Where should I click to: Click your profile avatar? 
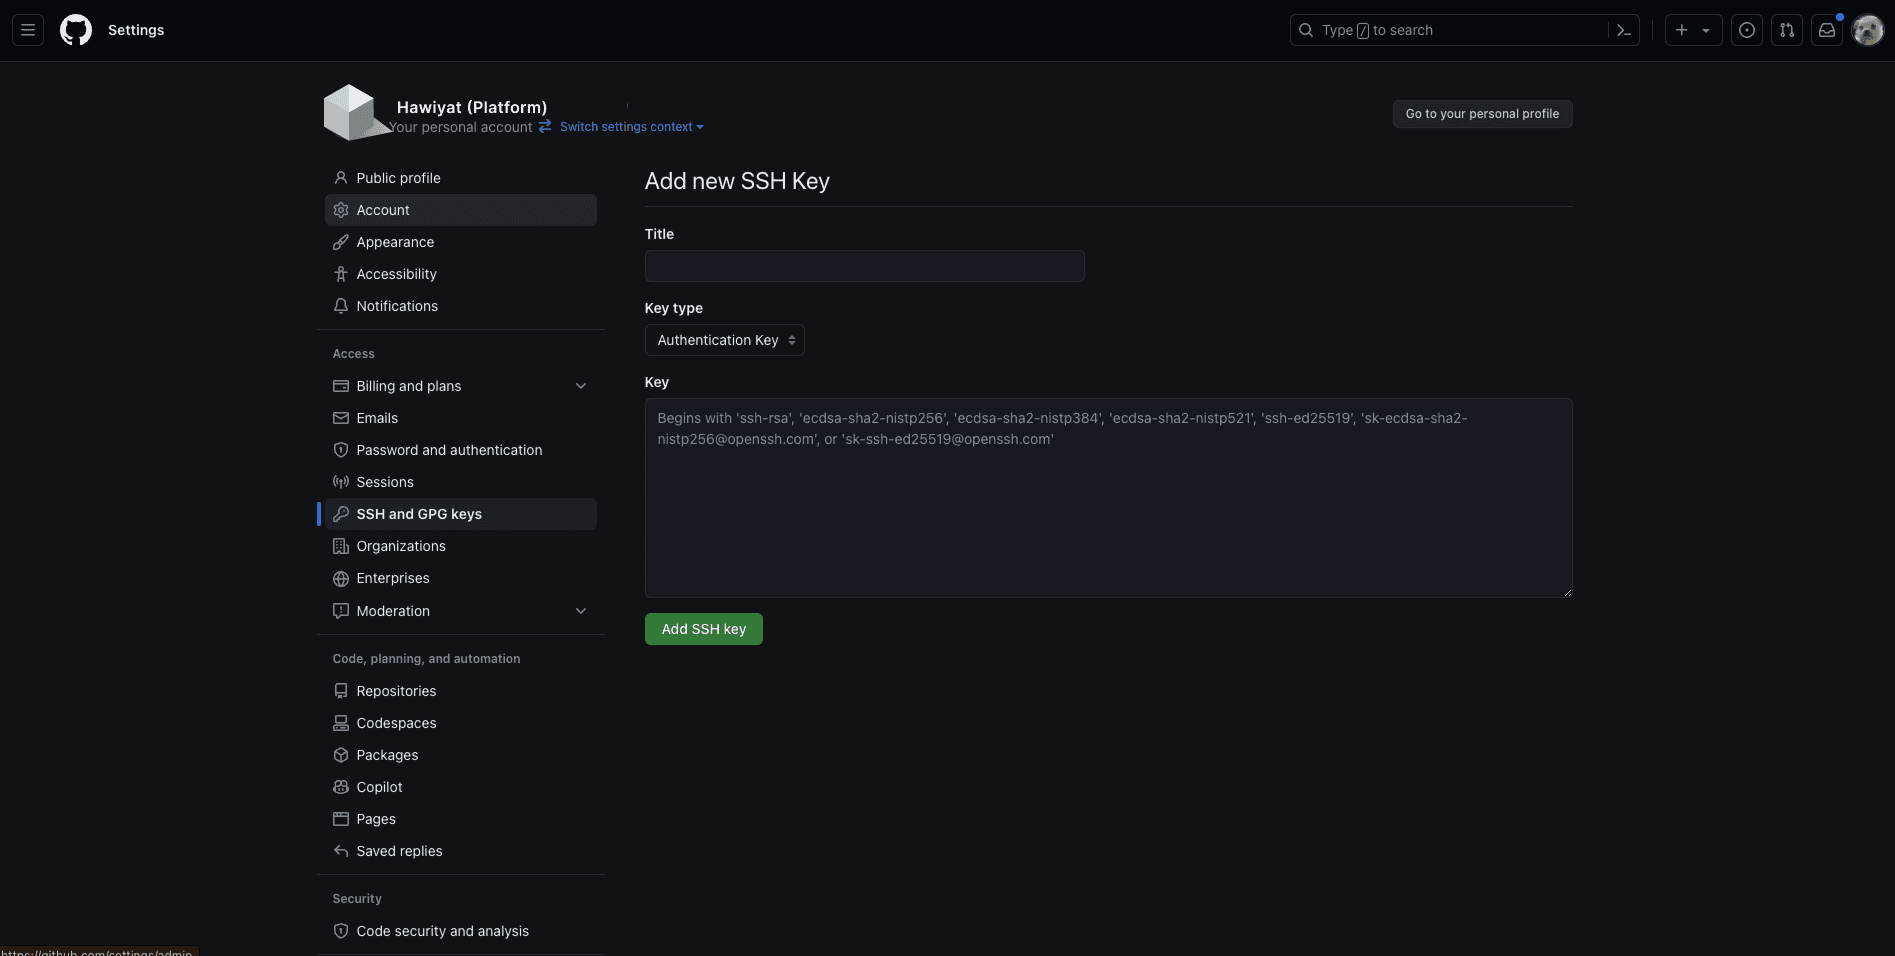click(1868, 30)
